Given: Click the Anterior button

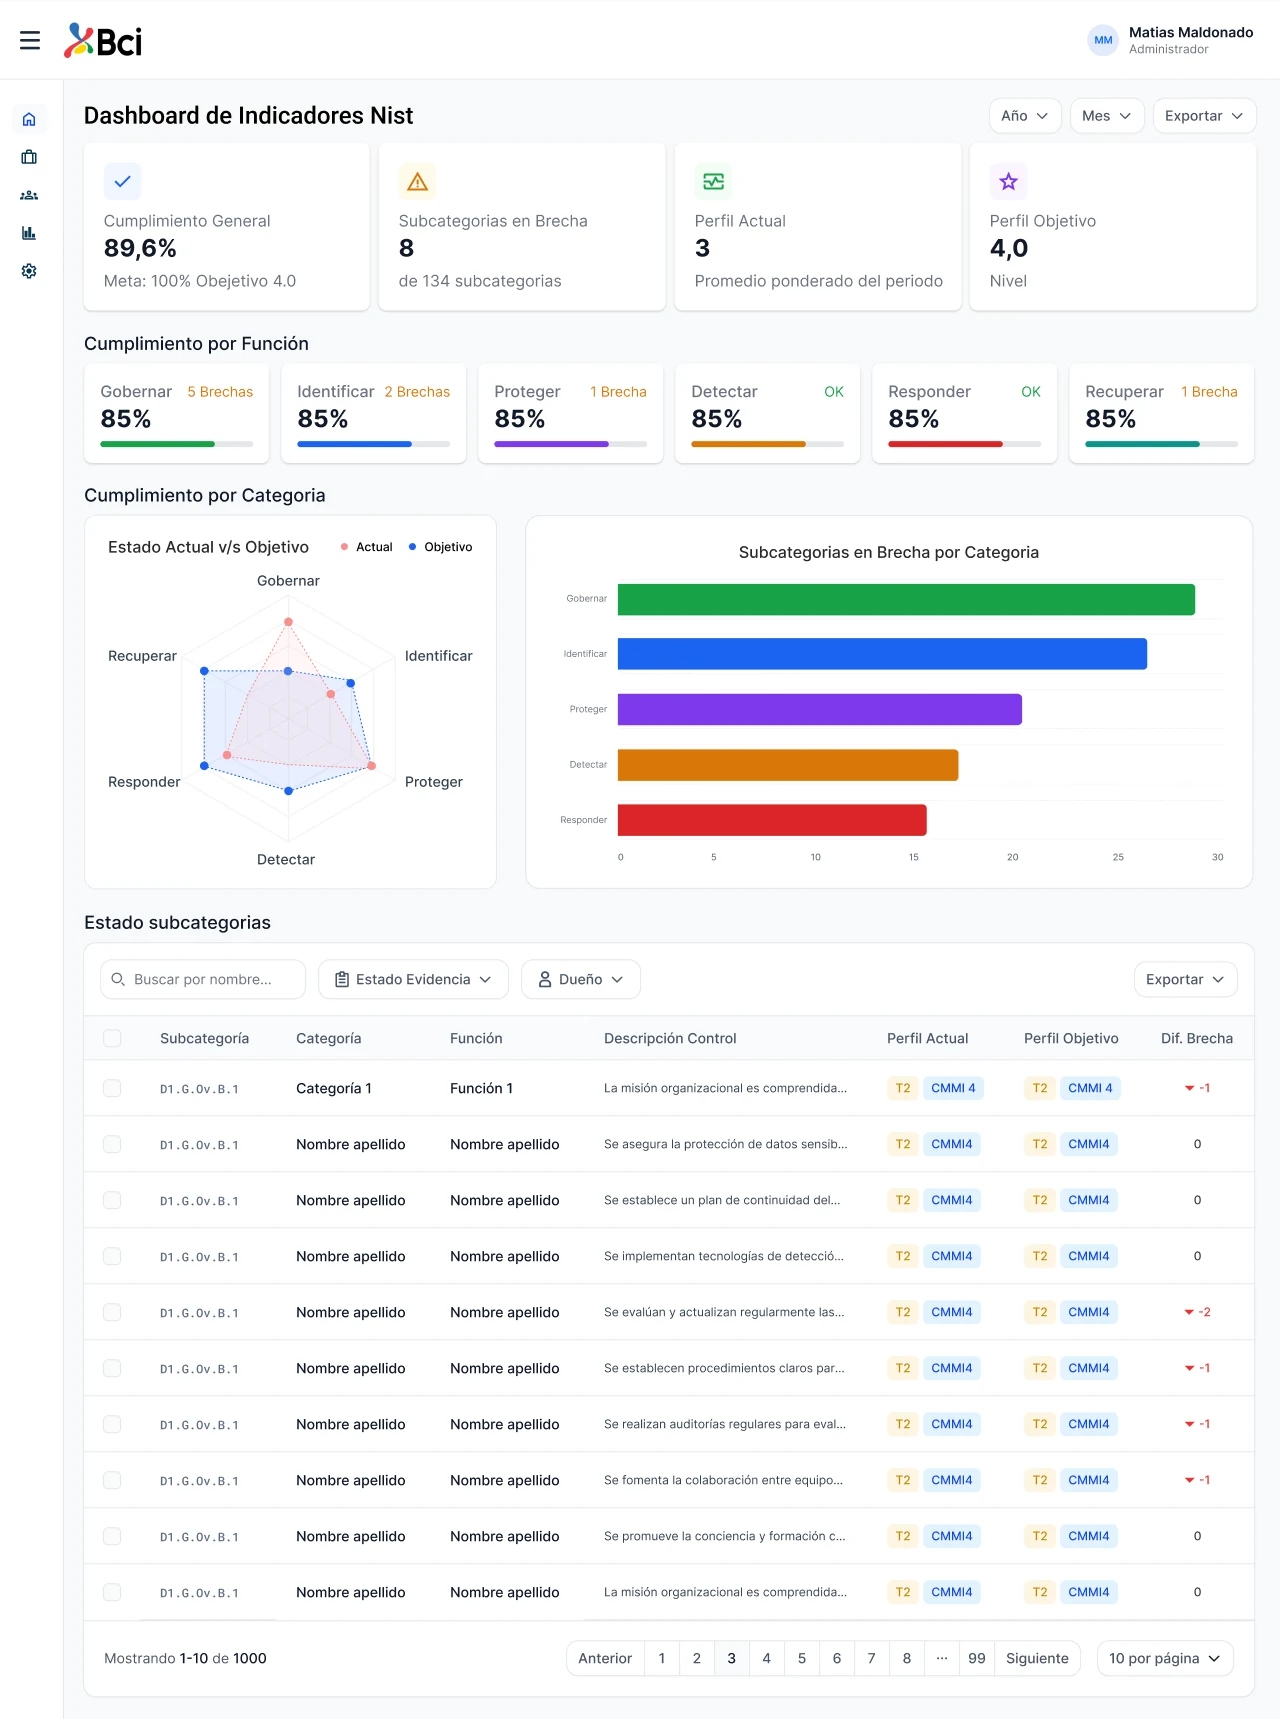Looking at the screenshot, I should [605, 1658].
